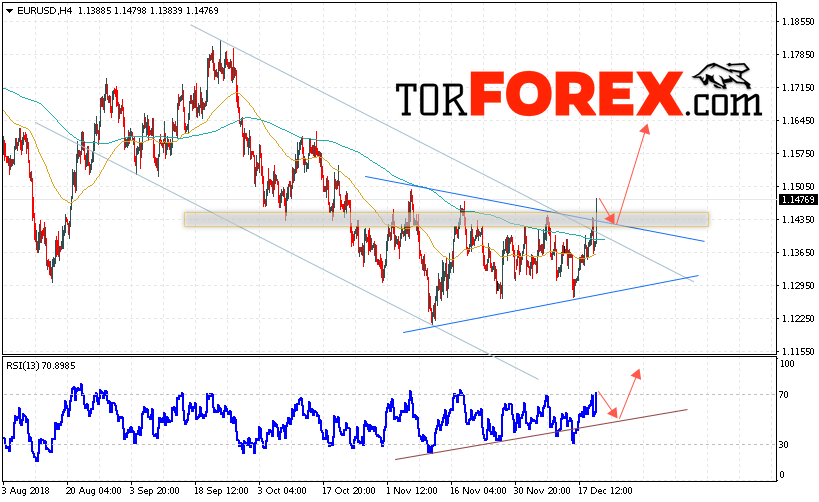Select the RSI 70 level label
Viewport: 819px width, 502px height.
point(783,395)
